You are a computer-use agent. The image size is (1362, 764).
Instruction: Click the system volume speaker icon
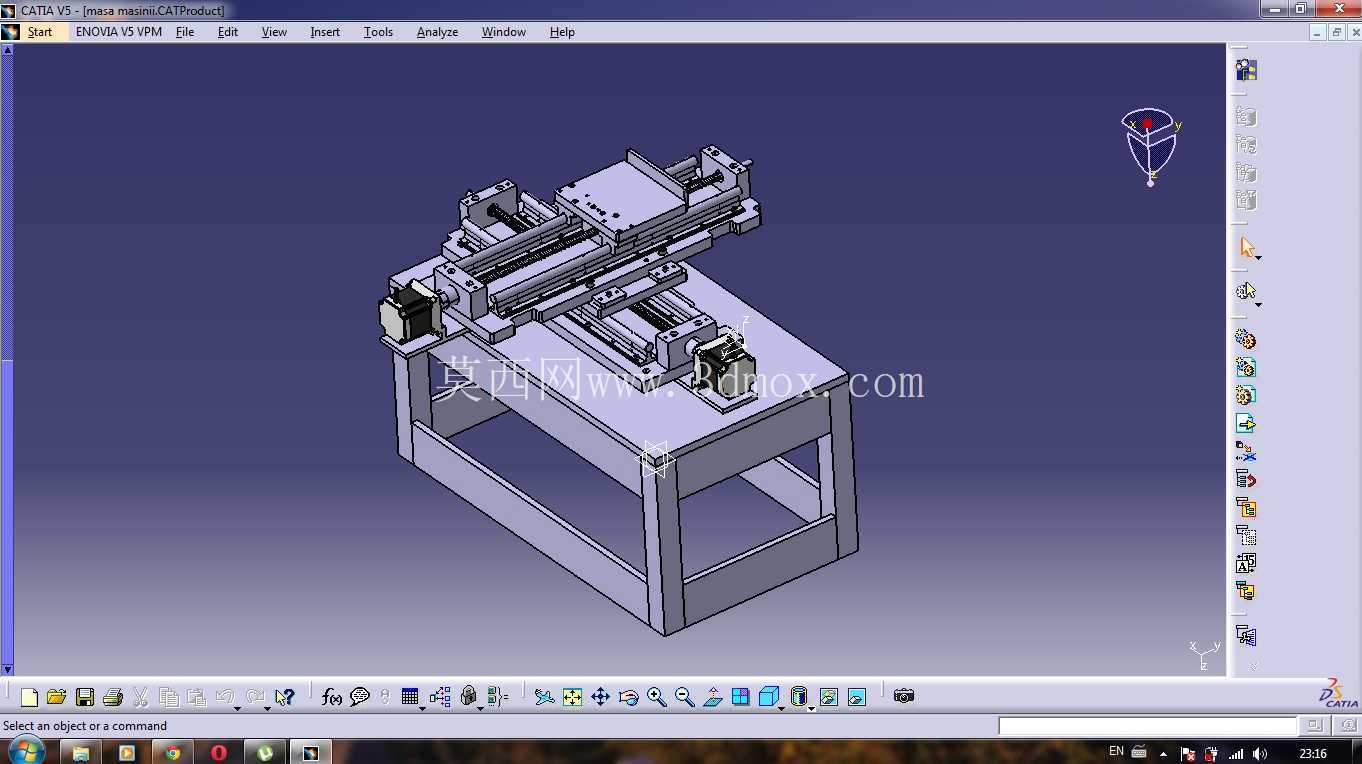point(1260,753)
